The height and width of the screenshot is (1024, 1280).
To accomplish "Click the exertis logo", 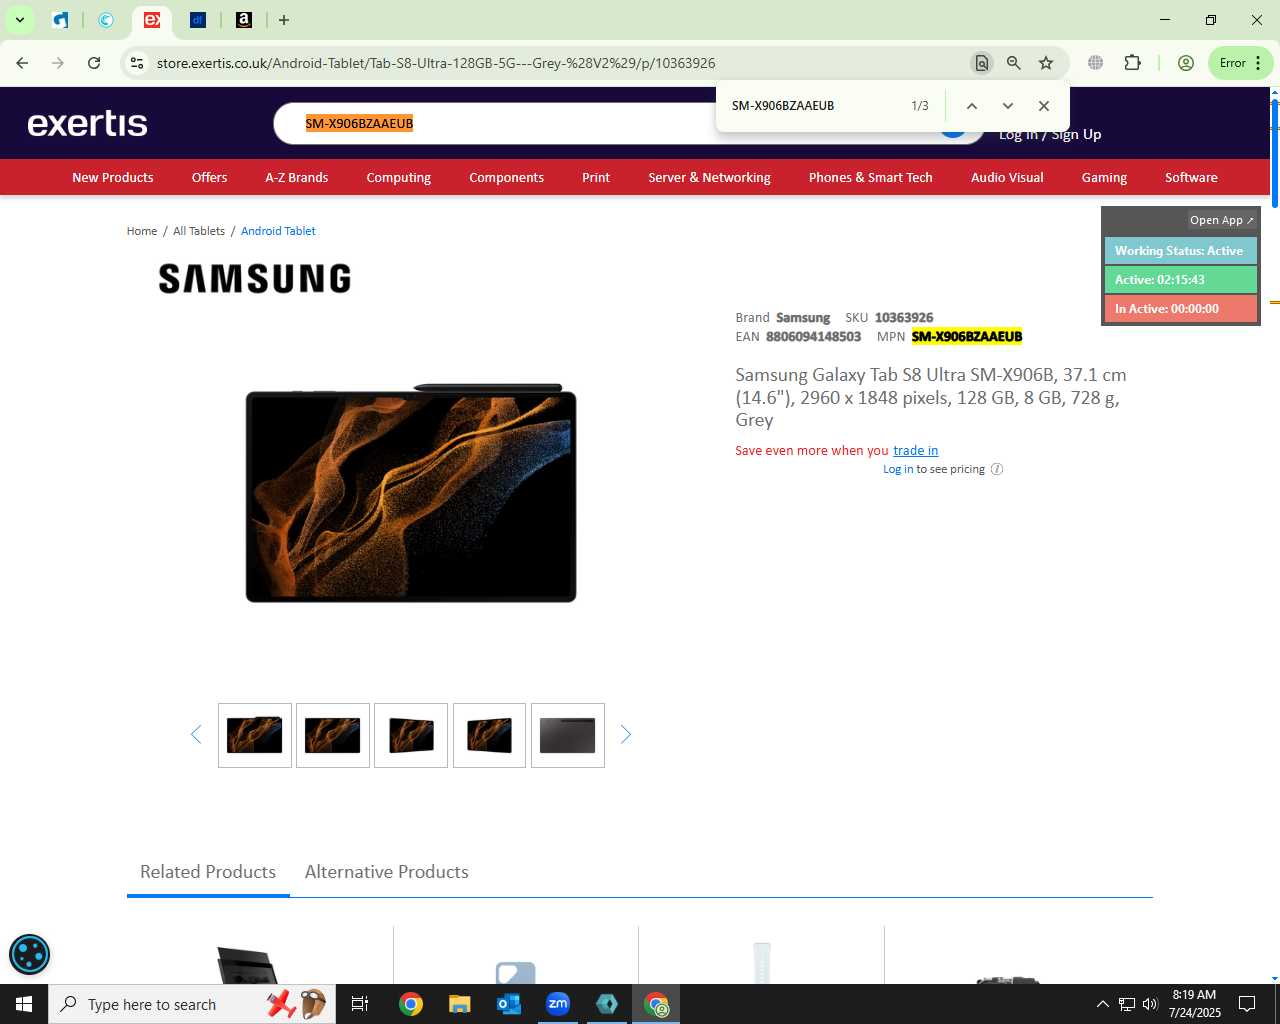I will pyautogui.click(x=87, y=123).
